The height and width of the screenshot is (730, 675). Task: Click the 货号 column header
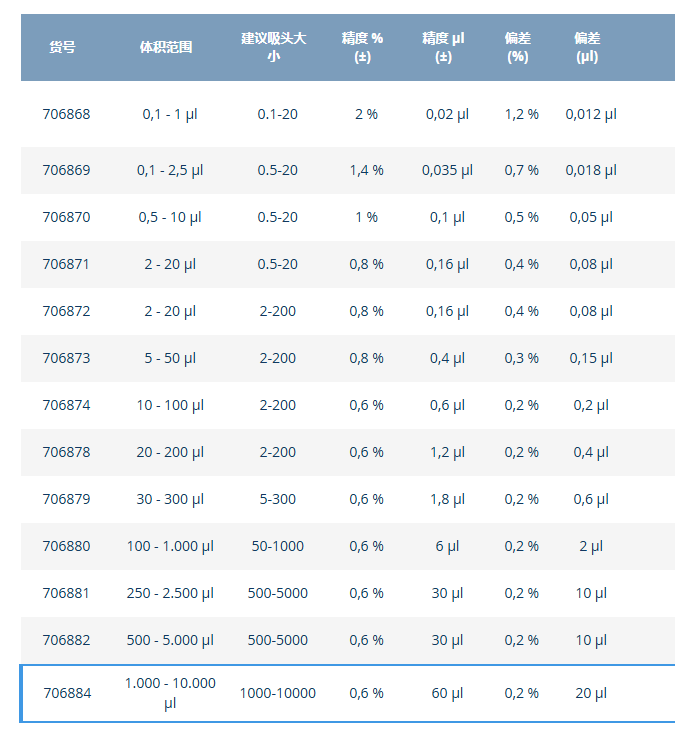(62, 47)
